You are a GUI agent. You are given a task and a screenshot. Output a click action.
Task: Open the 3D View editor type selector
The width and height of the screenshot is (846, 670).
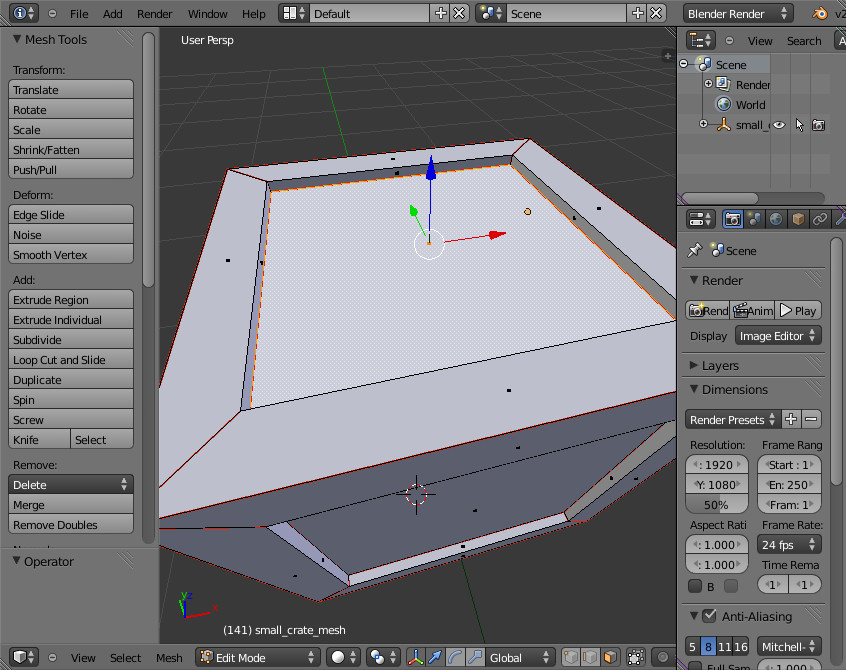pos(24,657)
